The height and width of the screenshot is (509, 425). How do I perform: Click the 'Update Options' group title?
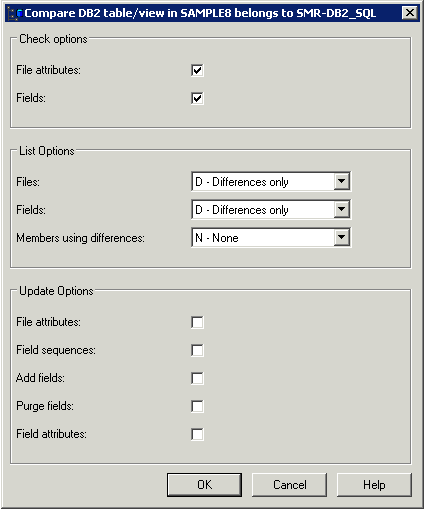click(56, 291)
